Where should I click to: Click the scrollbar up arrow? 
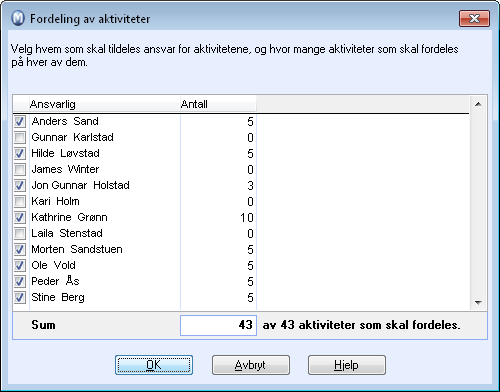pos(478,104)
